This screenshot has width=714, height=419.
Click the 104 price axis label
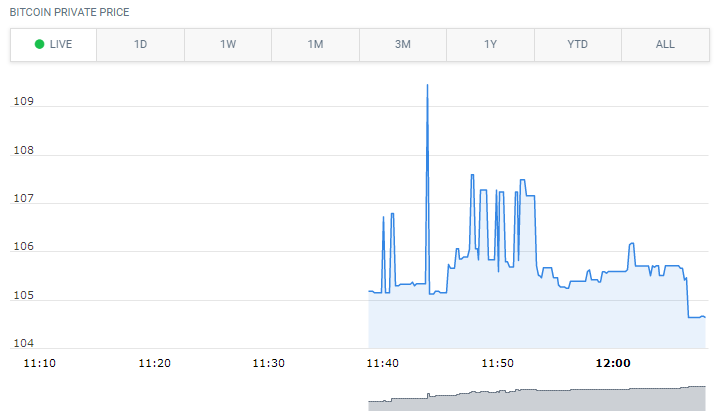pyautogui.click(x=24, y=343)
